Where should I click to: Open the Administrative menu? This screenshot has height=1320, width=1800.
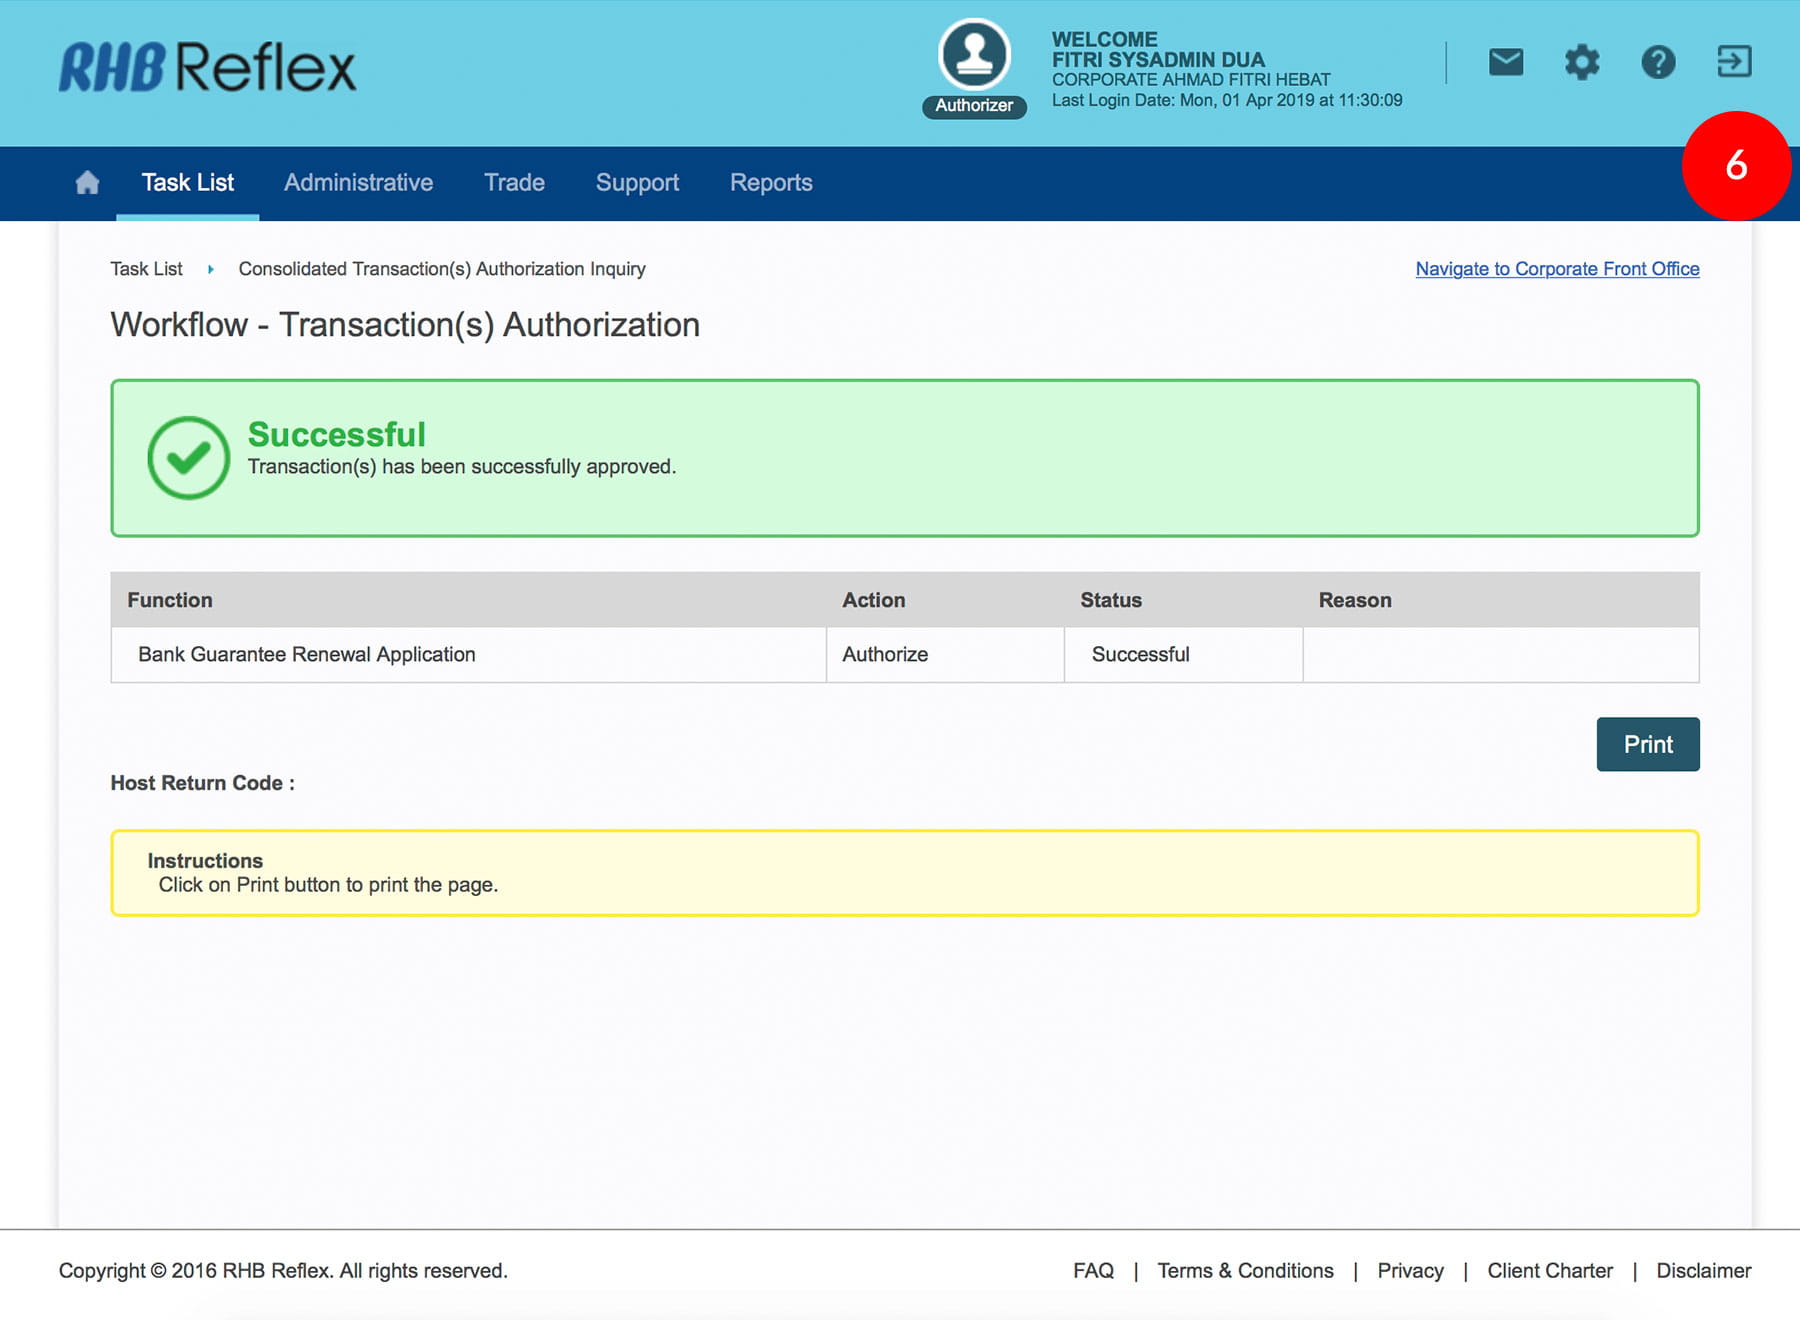pos(358,183)
